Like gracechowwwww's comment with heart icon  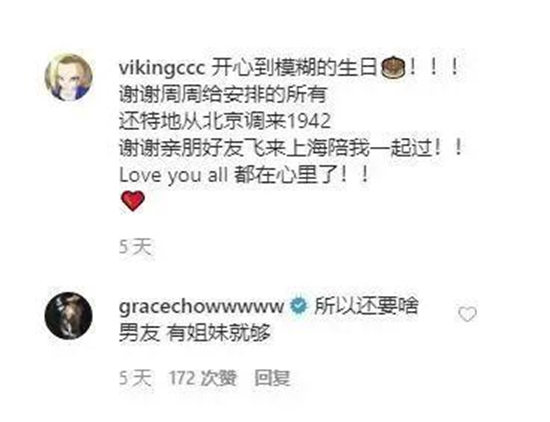point(468,314)
